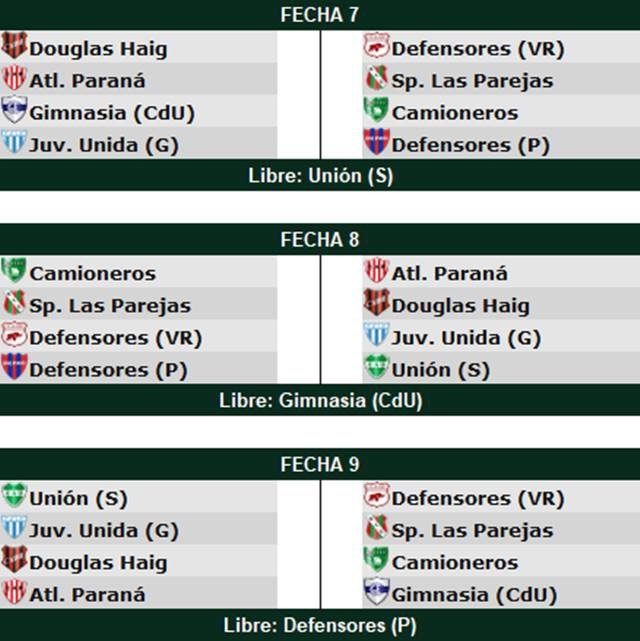Viewport: 640px width, 641px height.
Task: Select the Camioneros crest in Fecha 7
Action: click(x=376, y=111)
